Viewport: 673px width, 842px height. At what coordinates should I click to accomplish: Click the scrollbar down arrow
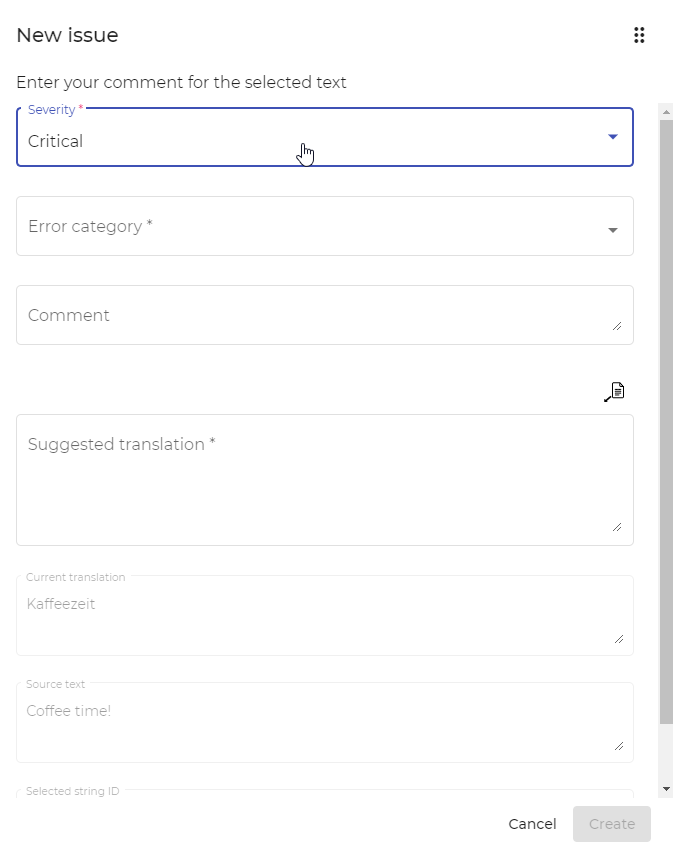[x=666, y=789]
